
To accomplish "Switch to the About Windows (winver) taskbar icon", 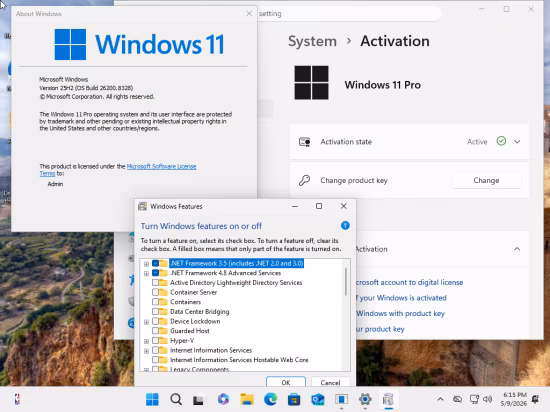I will [341, 399].
